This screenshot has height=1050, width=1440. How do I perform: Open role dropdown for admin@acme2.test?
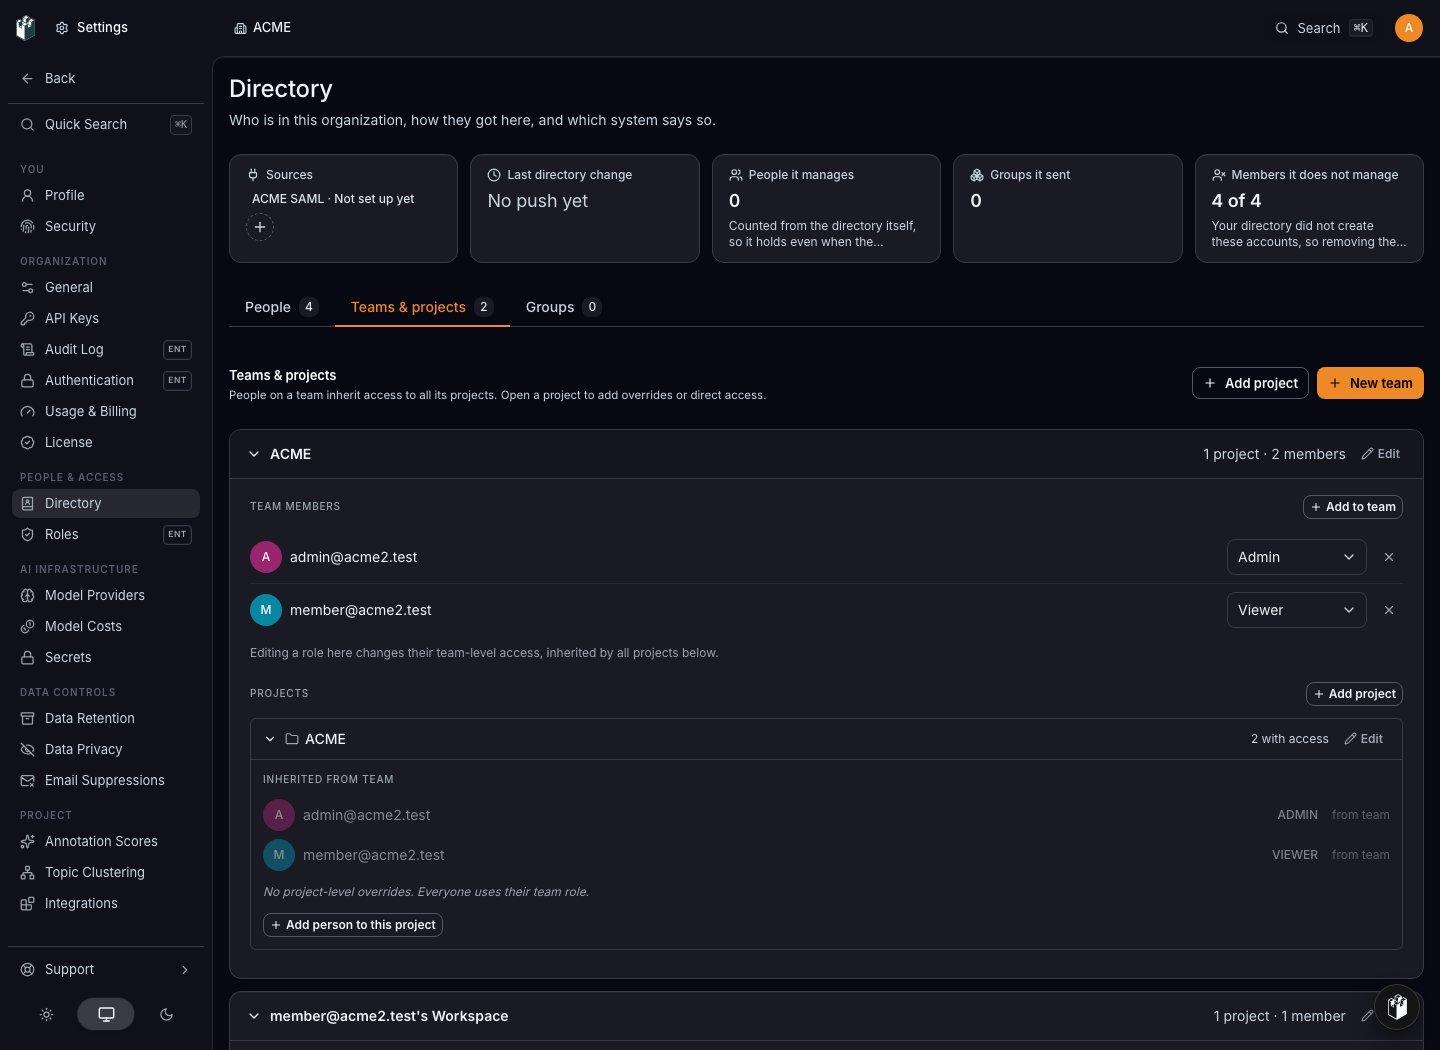(x=1297, y=557)
